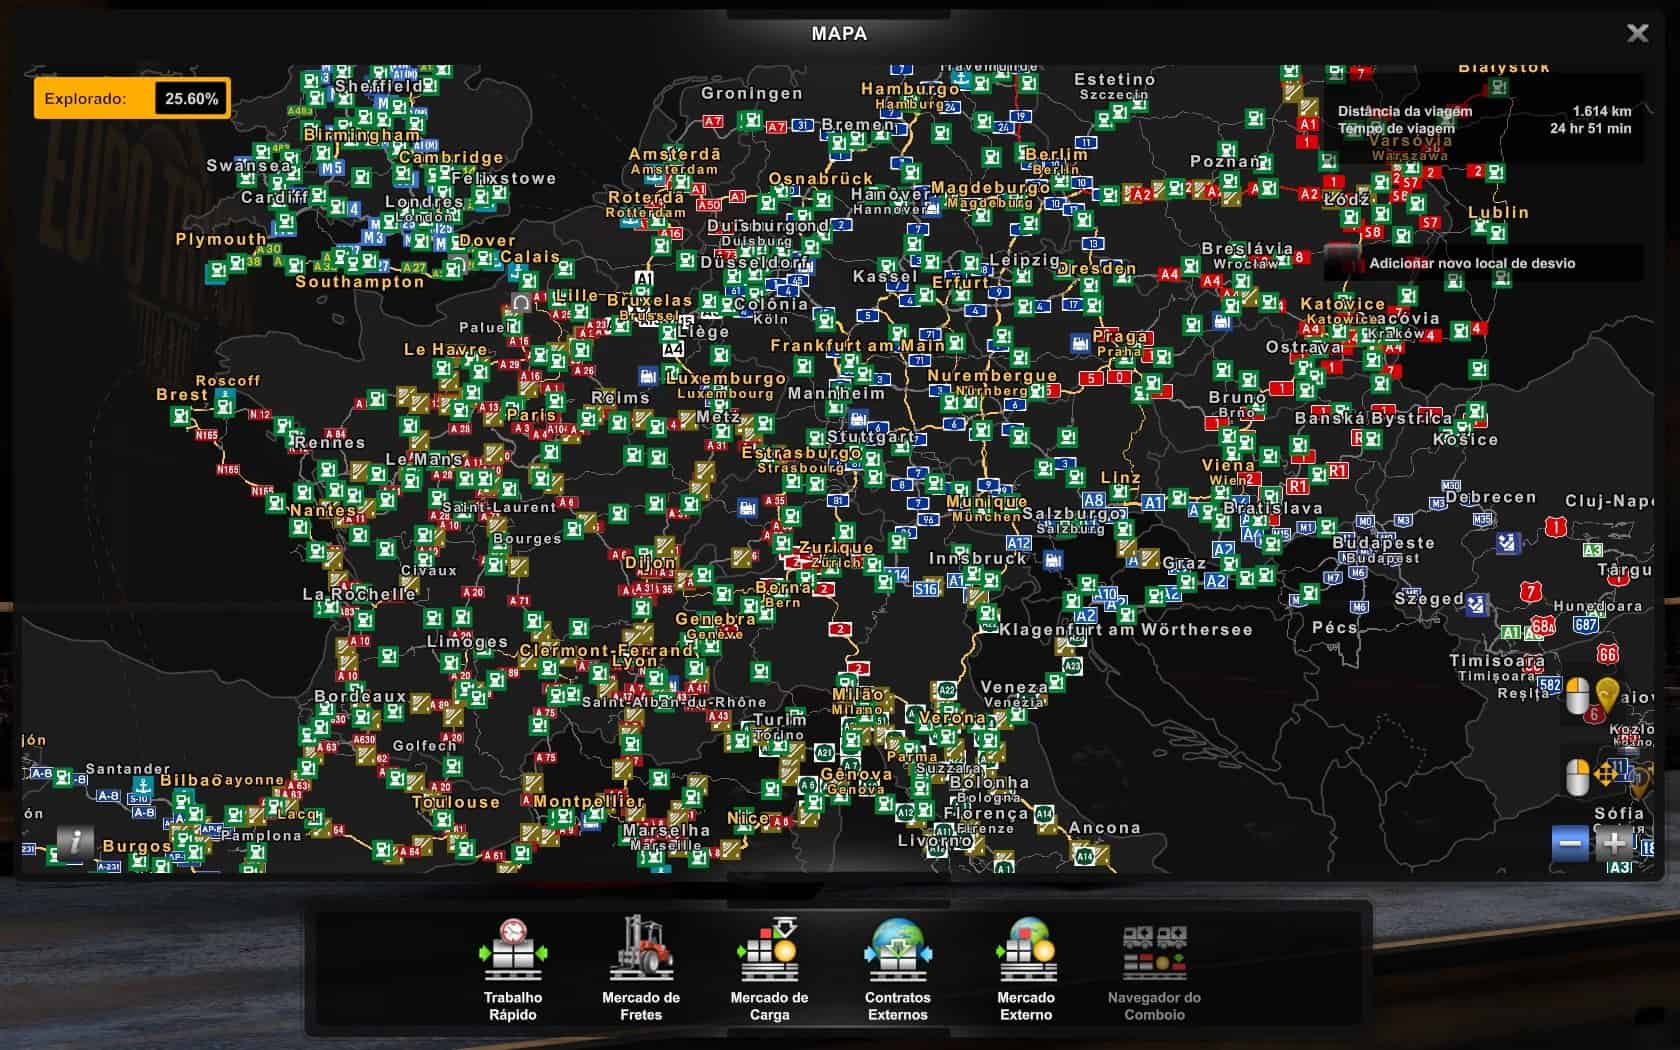The width and height of the screenshot is (1680, 1050).
Task: Select the Paris city label on map
Action: pyautogui.click(x=531, y=415)
